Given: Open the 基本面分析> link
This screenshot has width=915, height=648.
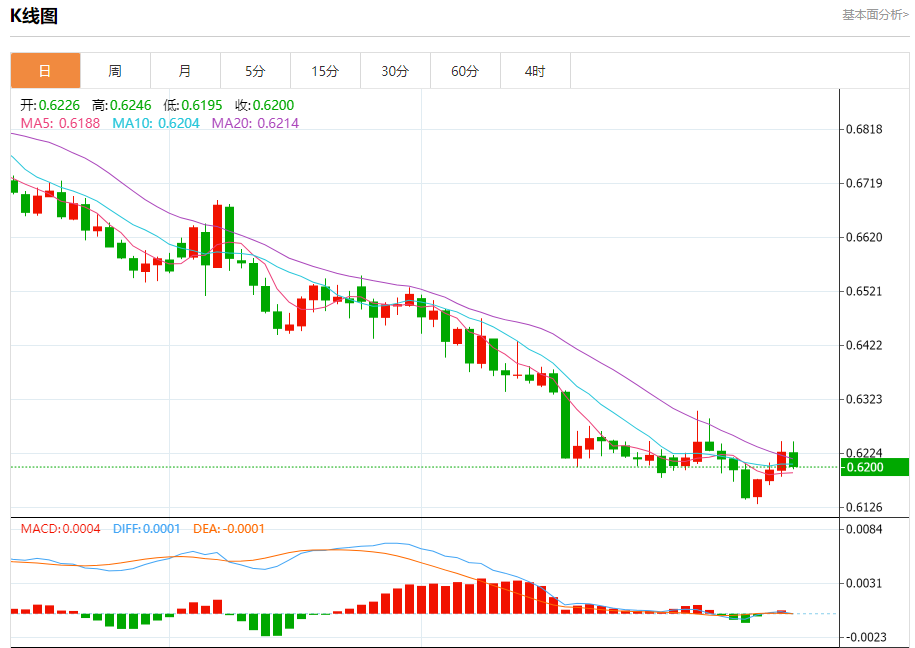Looking at the screenshot, I should 875,15.
